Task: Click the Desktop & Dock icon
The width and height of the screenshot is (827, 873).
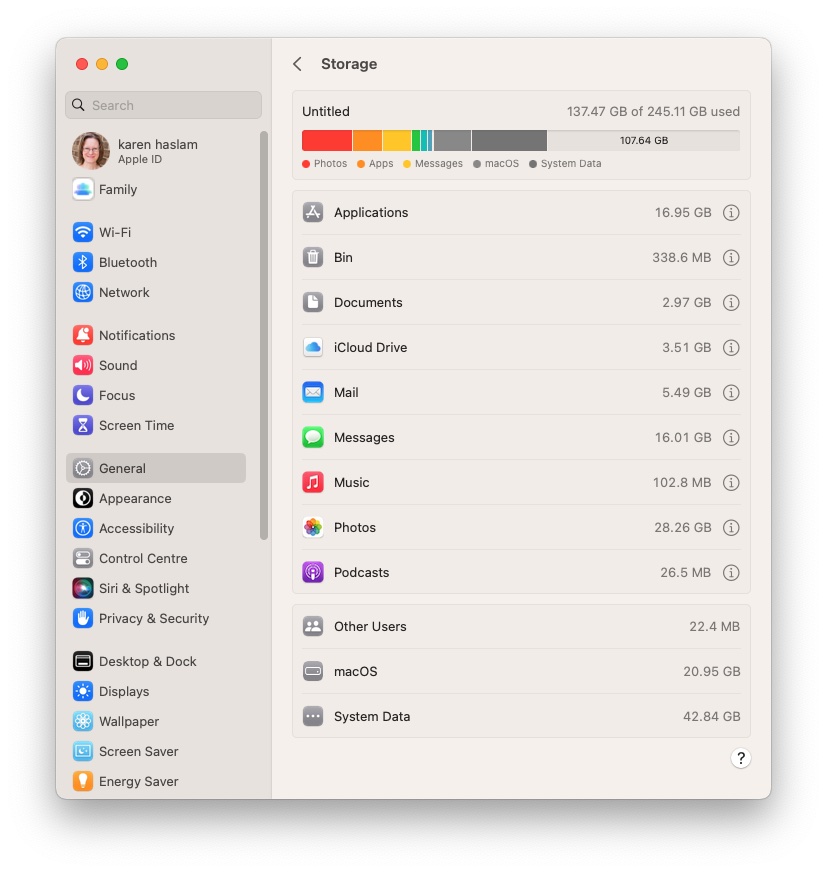Action: coord(83,661)
